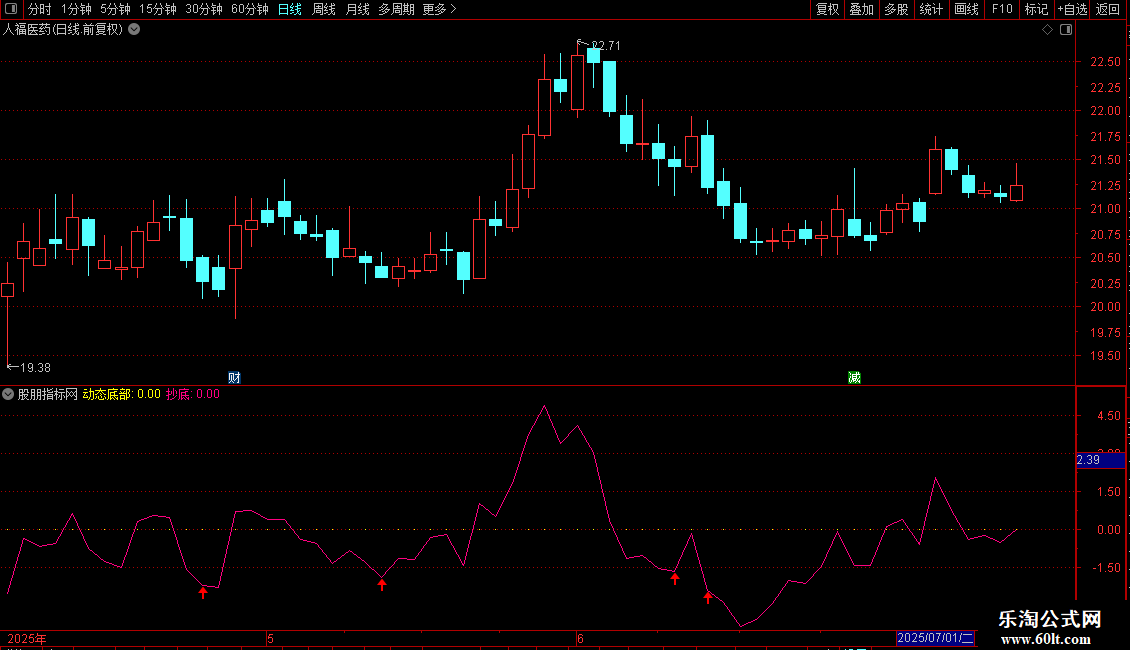Viewport: 1130px width, 650px height.
Task: Switch to 周线 weekly chart
Action: click(x=324, y=9)
